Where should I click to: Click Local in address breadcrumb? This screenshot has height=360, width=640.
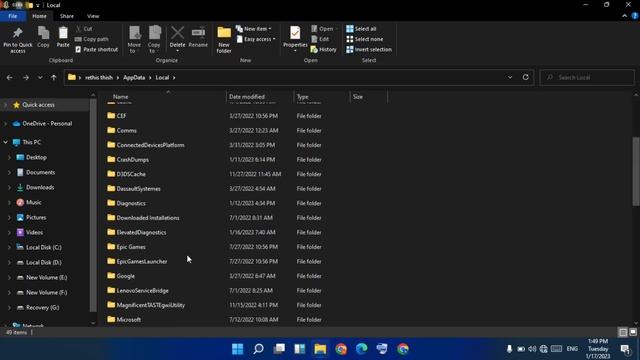162,78
